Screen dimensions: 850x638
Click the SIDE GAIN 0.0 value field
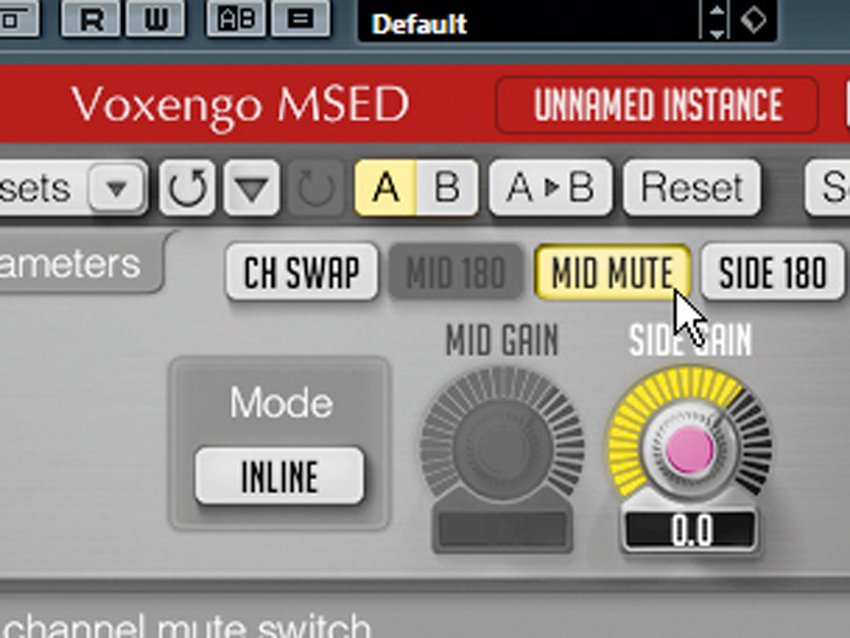click(x=690, y=530)
